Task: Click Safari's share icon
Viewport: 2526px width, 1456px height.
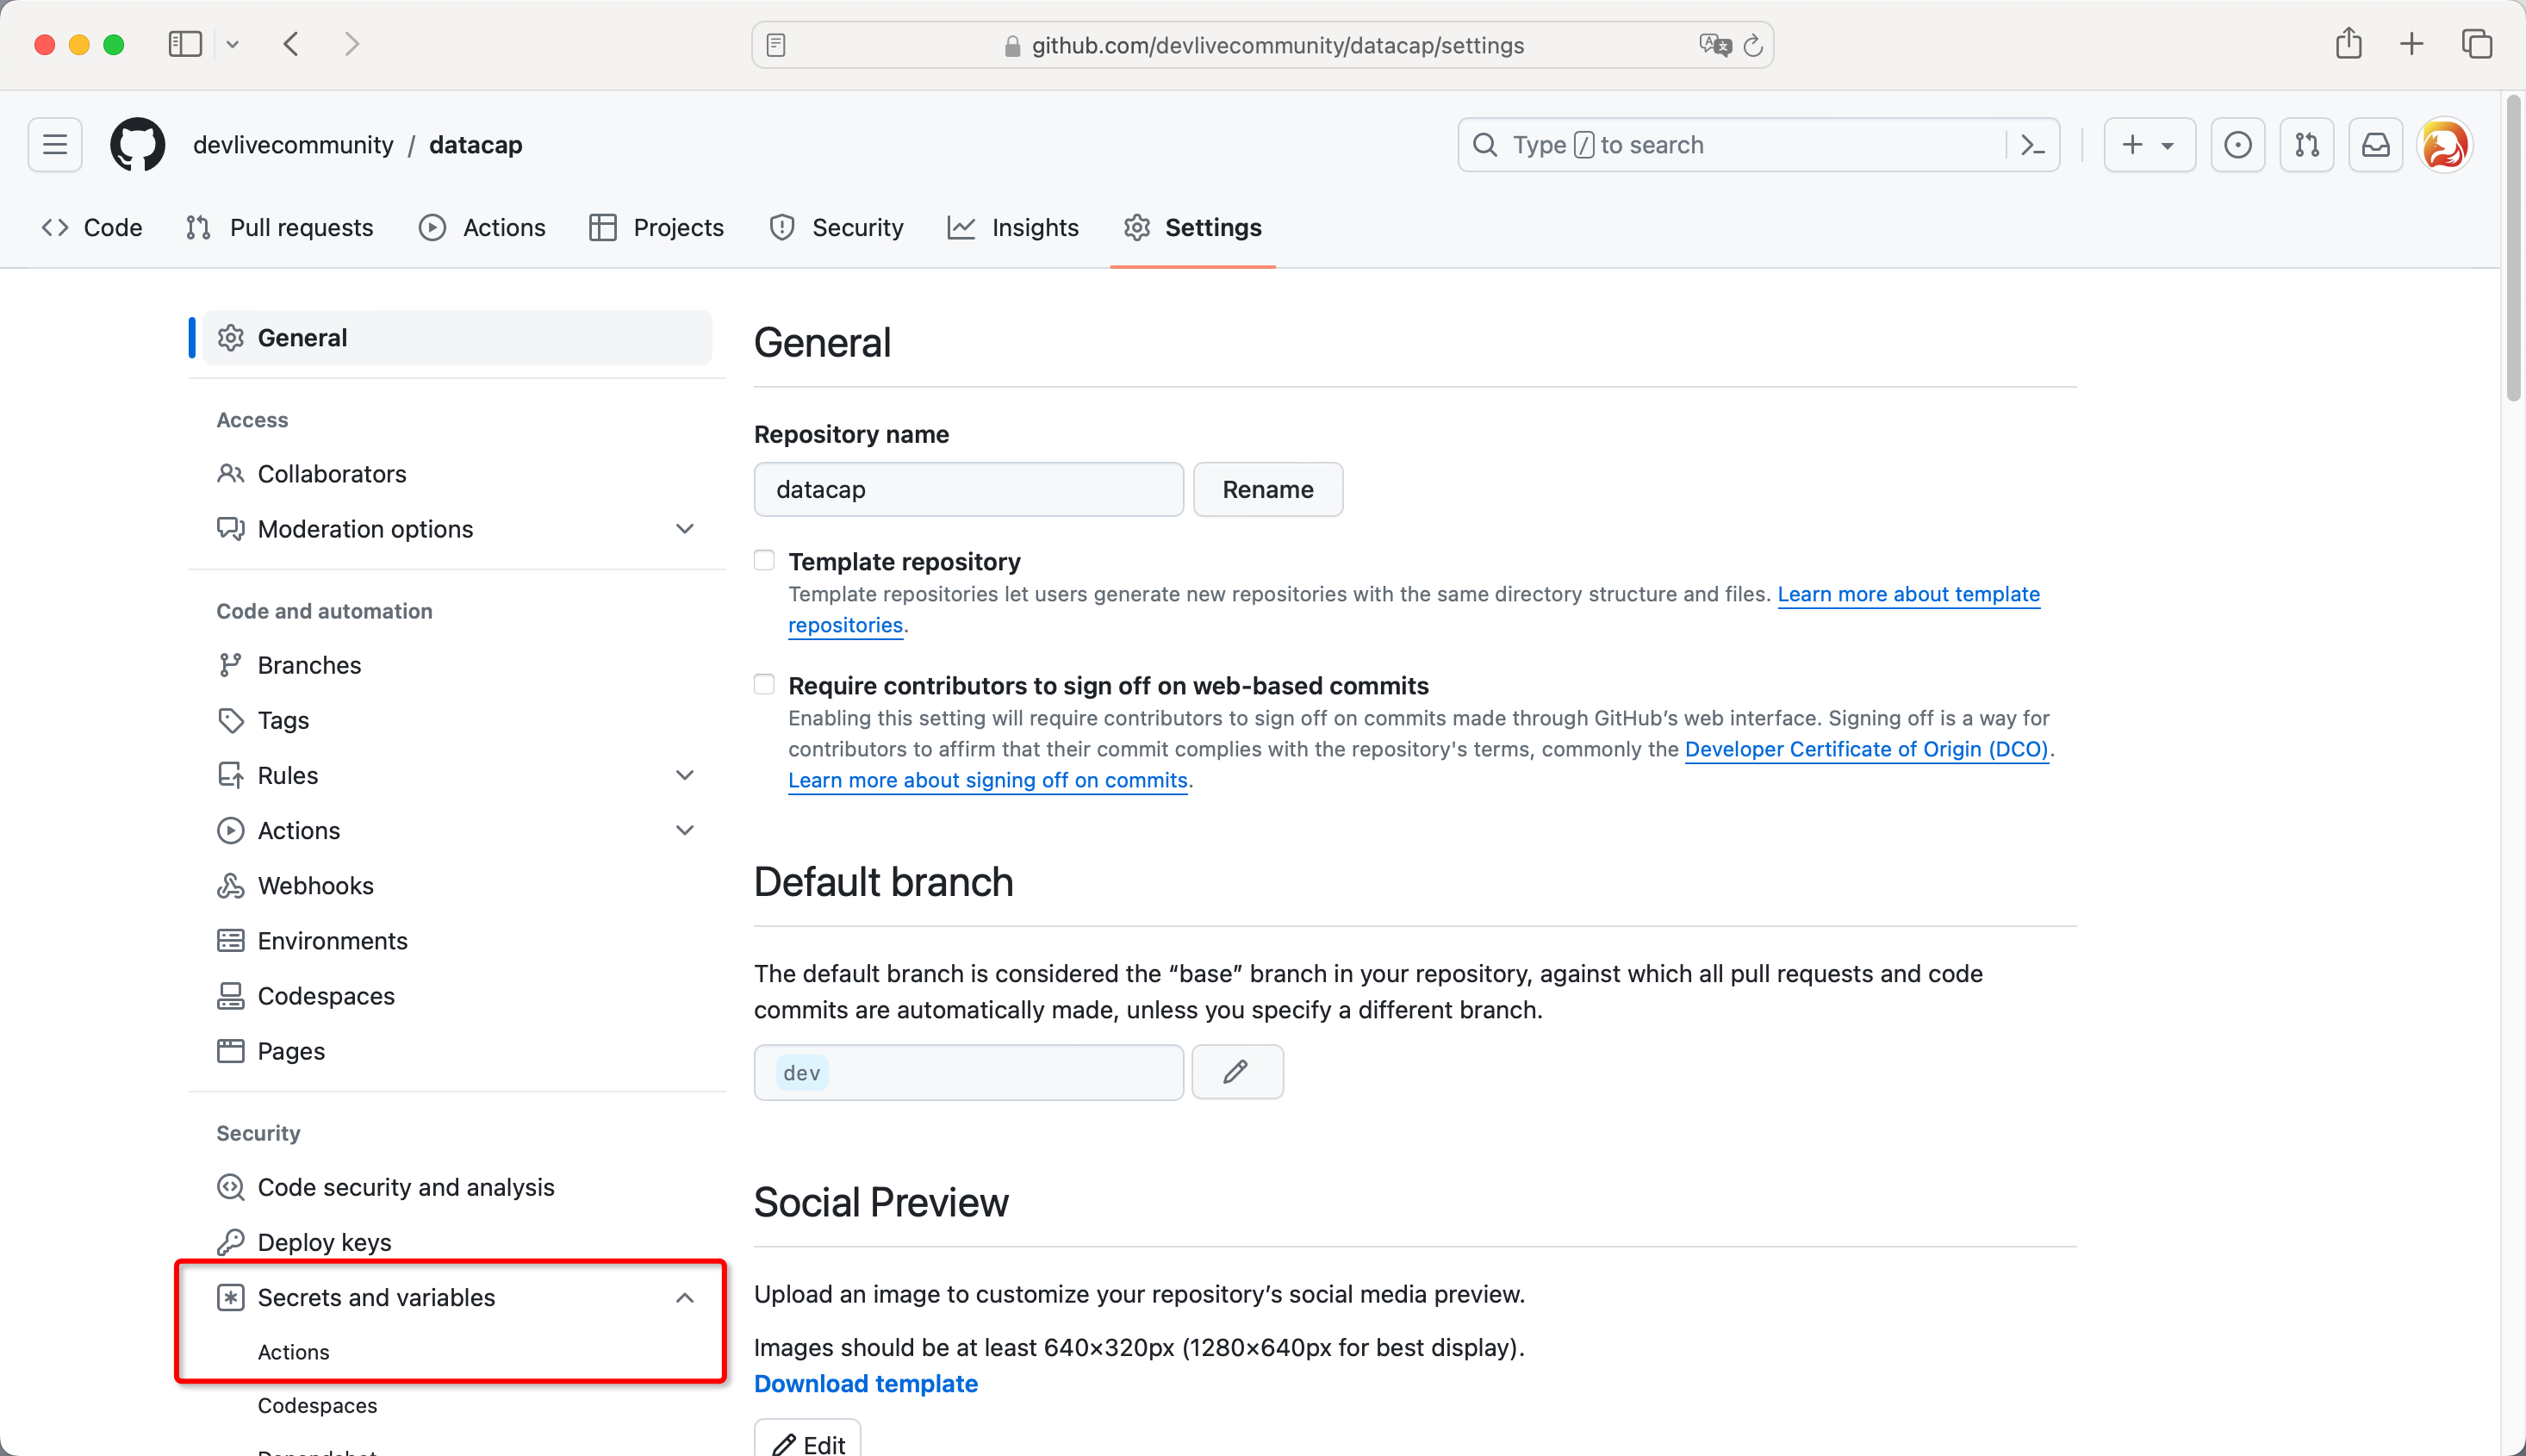Action: 2348,44
